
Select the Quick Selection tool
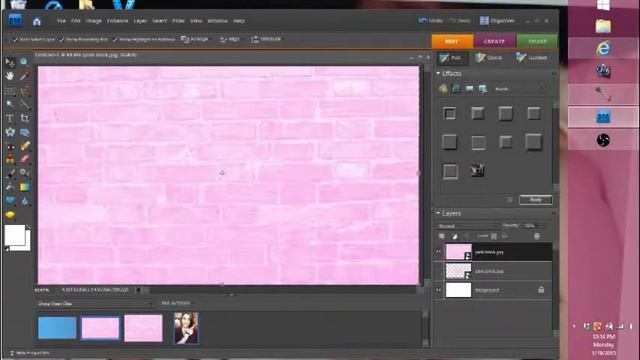pyautogui.click(x=24, y=104)
